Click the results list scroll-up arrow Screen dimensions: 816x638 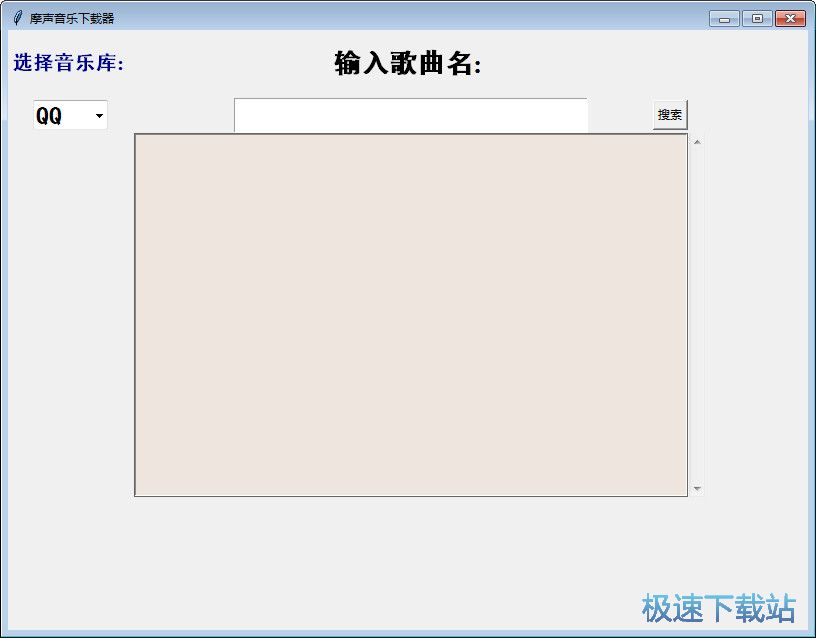coord(697,141)
